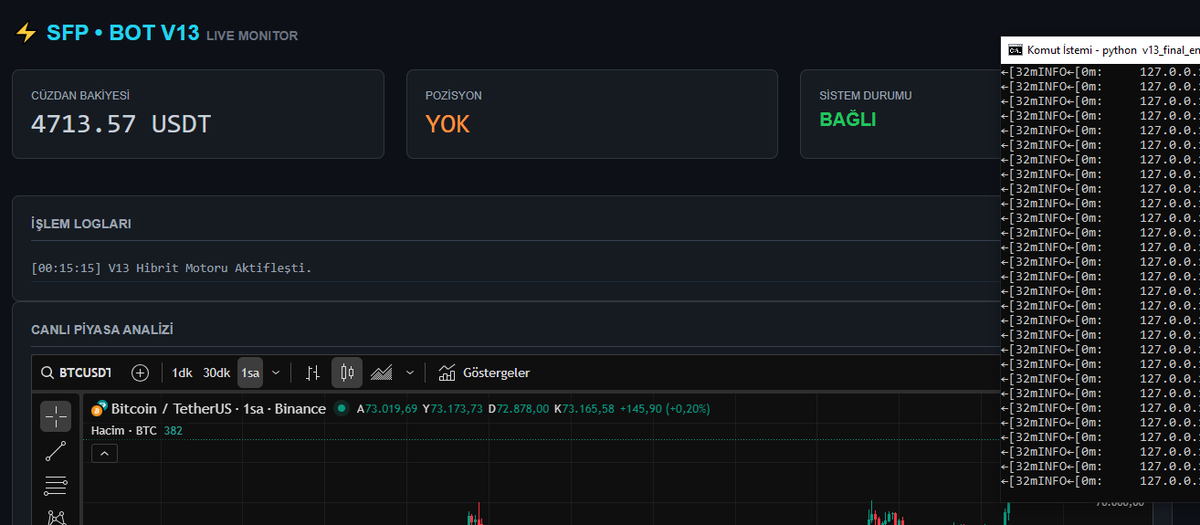
Task: Click the V13 Hibrit Motoru log entry
Action: pyautogui.click(x=171, y=268)
